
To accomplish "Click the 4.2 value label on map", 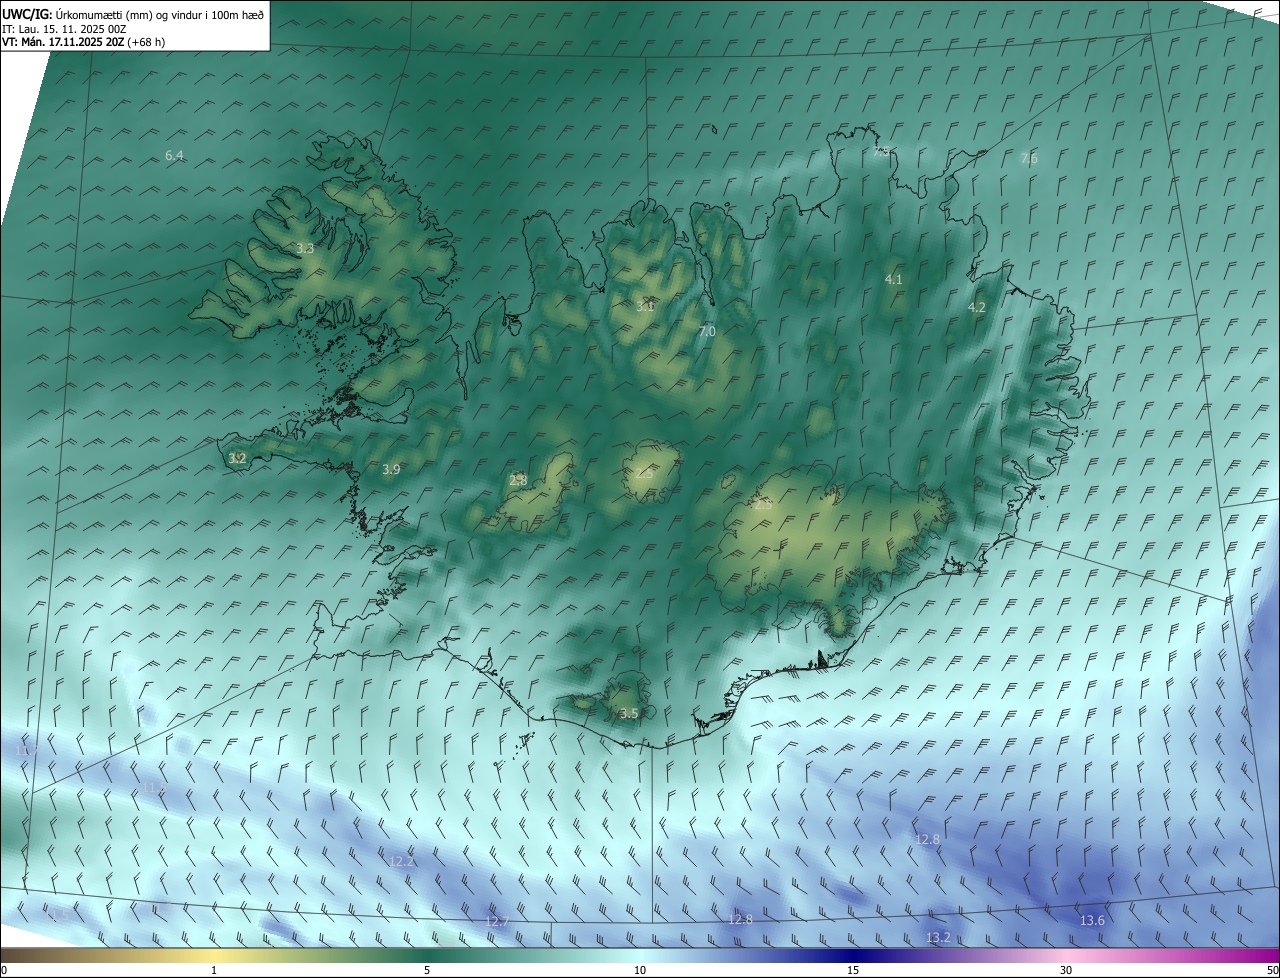I will point(977,308).
